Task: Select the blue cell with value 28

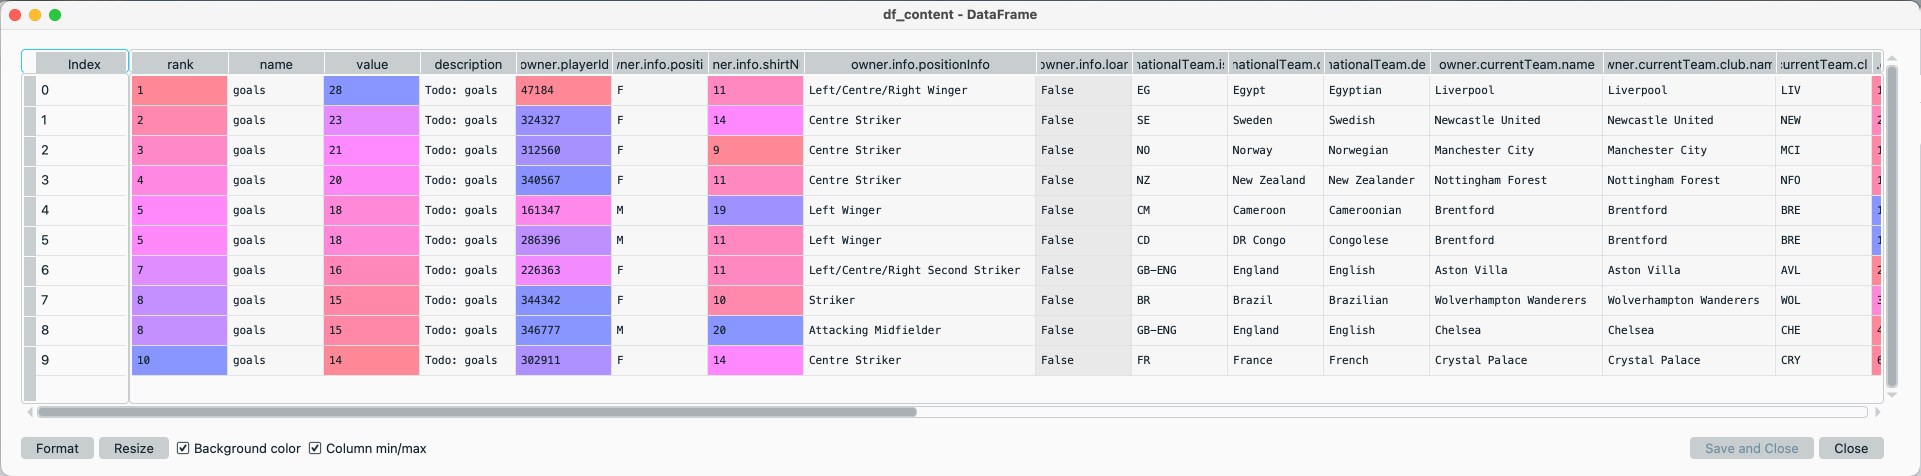Action: tap(371, 90)
